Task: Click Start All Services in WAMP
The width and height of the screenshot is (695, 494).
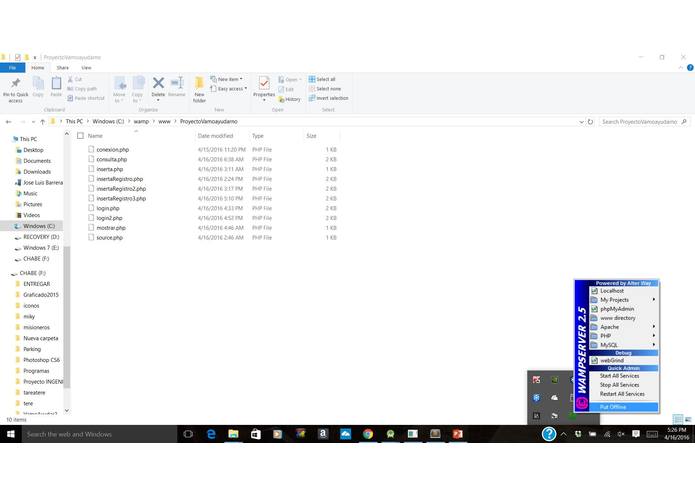Action: point(624,376)
